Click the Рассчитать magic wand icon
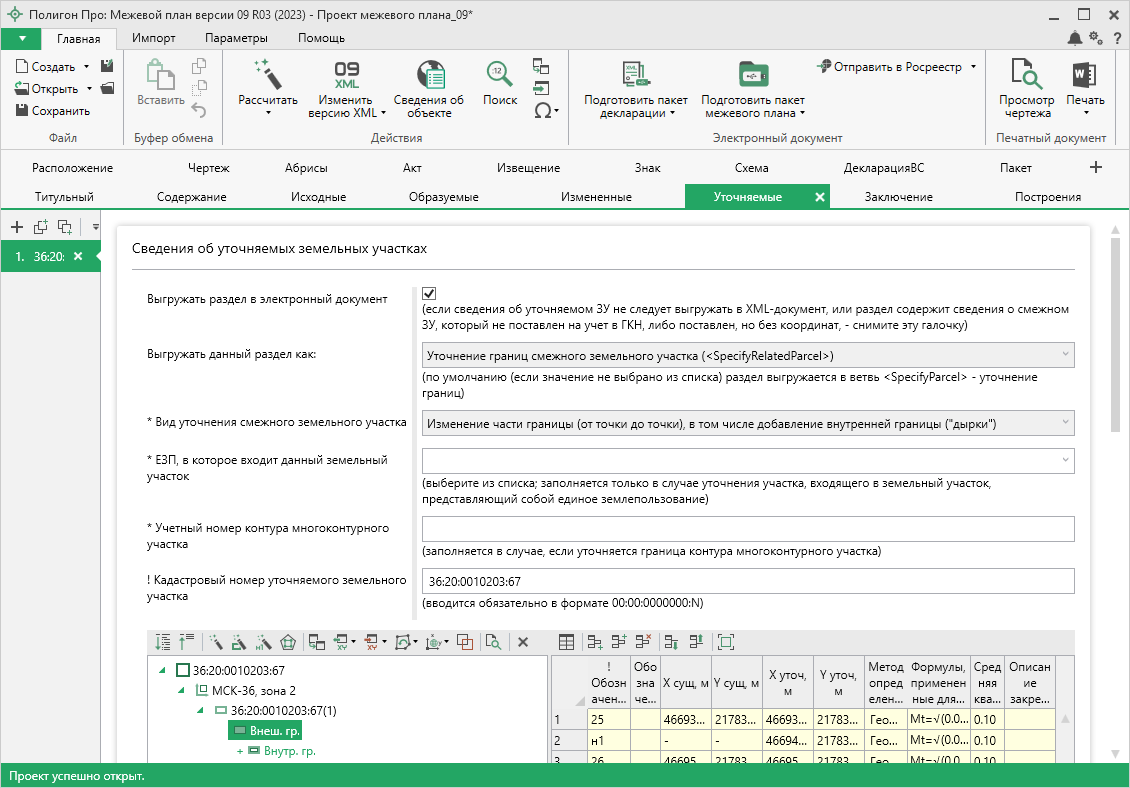1130x788 pixels. (267, 76)
